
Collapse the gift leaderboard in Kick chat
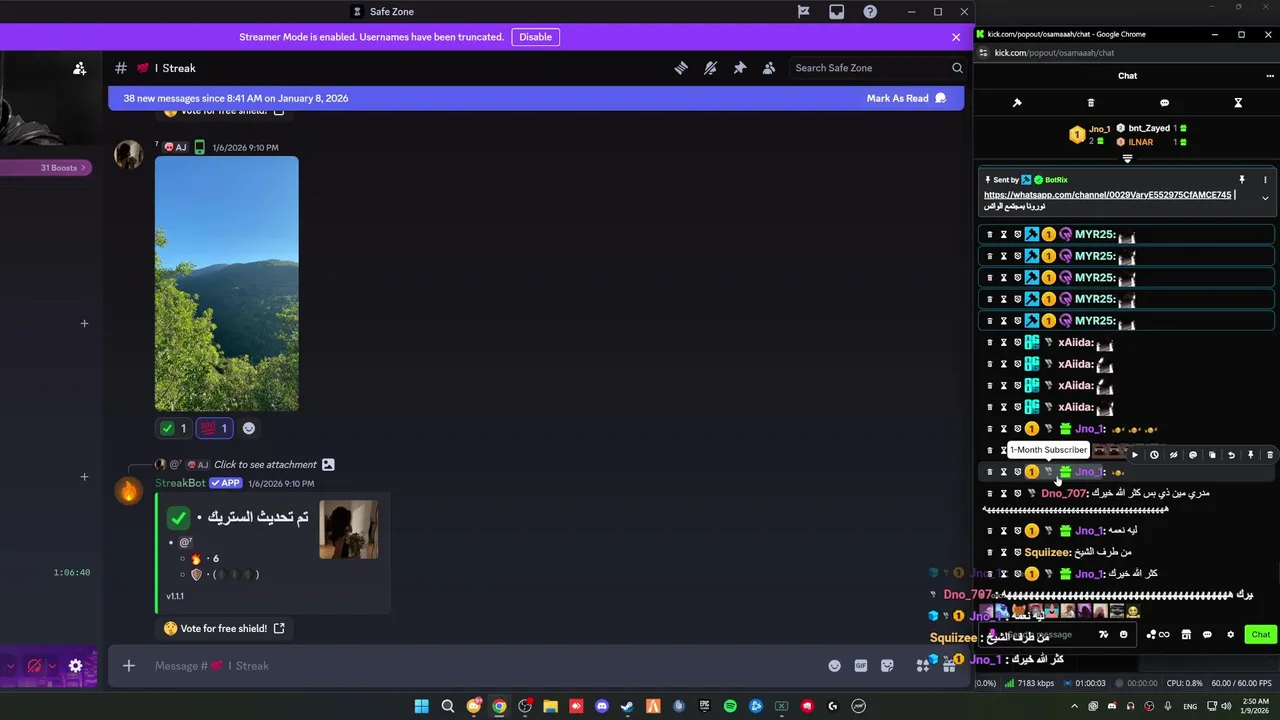click(x=1127, y=159)
